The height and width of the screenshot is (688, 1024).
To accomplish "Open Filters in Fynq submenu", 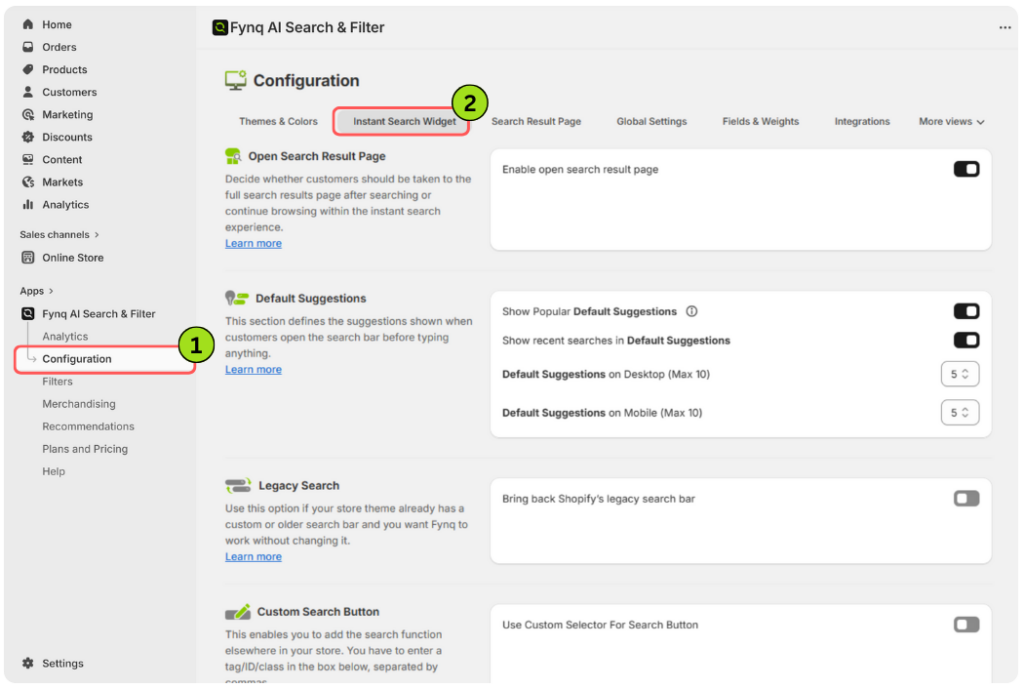I will pyautogui.click(x=57, y=381).
